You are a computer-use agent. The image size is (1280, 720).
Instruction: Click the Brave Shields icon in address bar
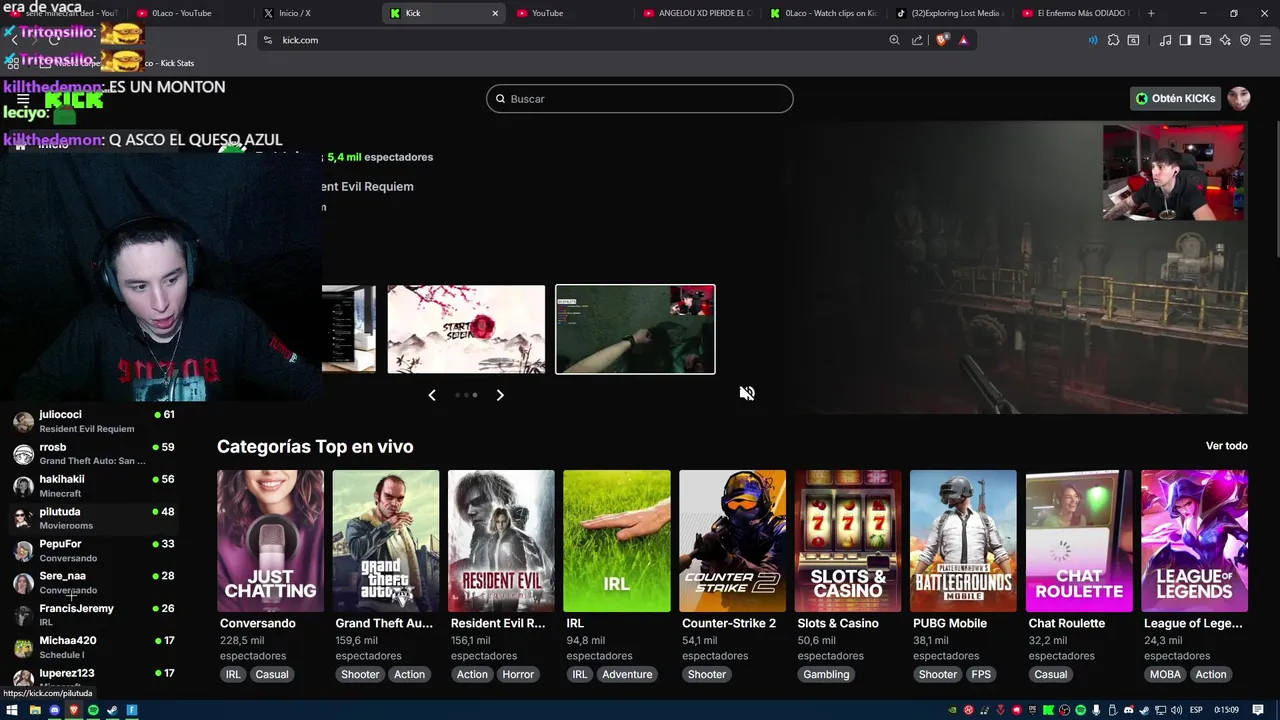pyautogui.click(x=942, y=40)
